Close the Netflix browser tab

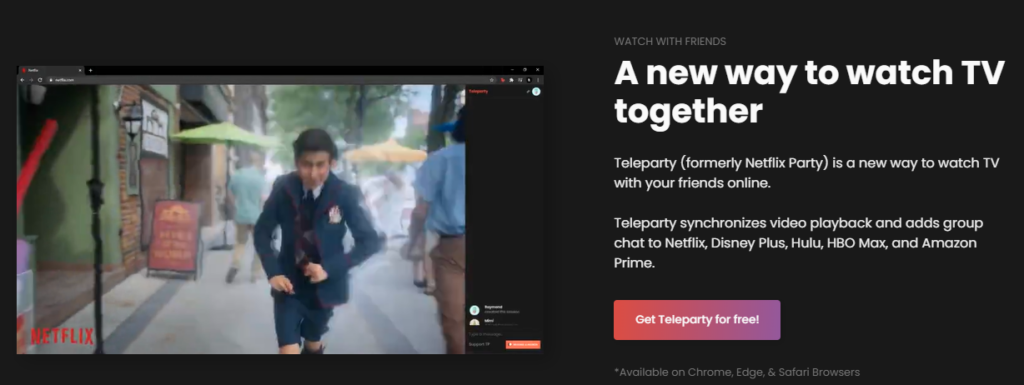(80, 70)
